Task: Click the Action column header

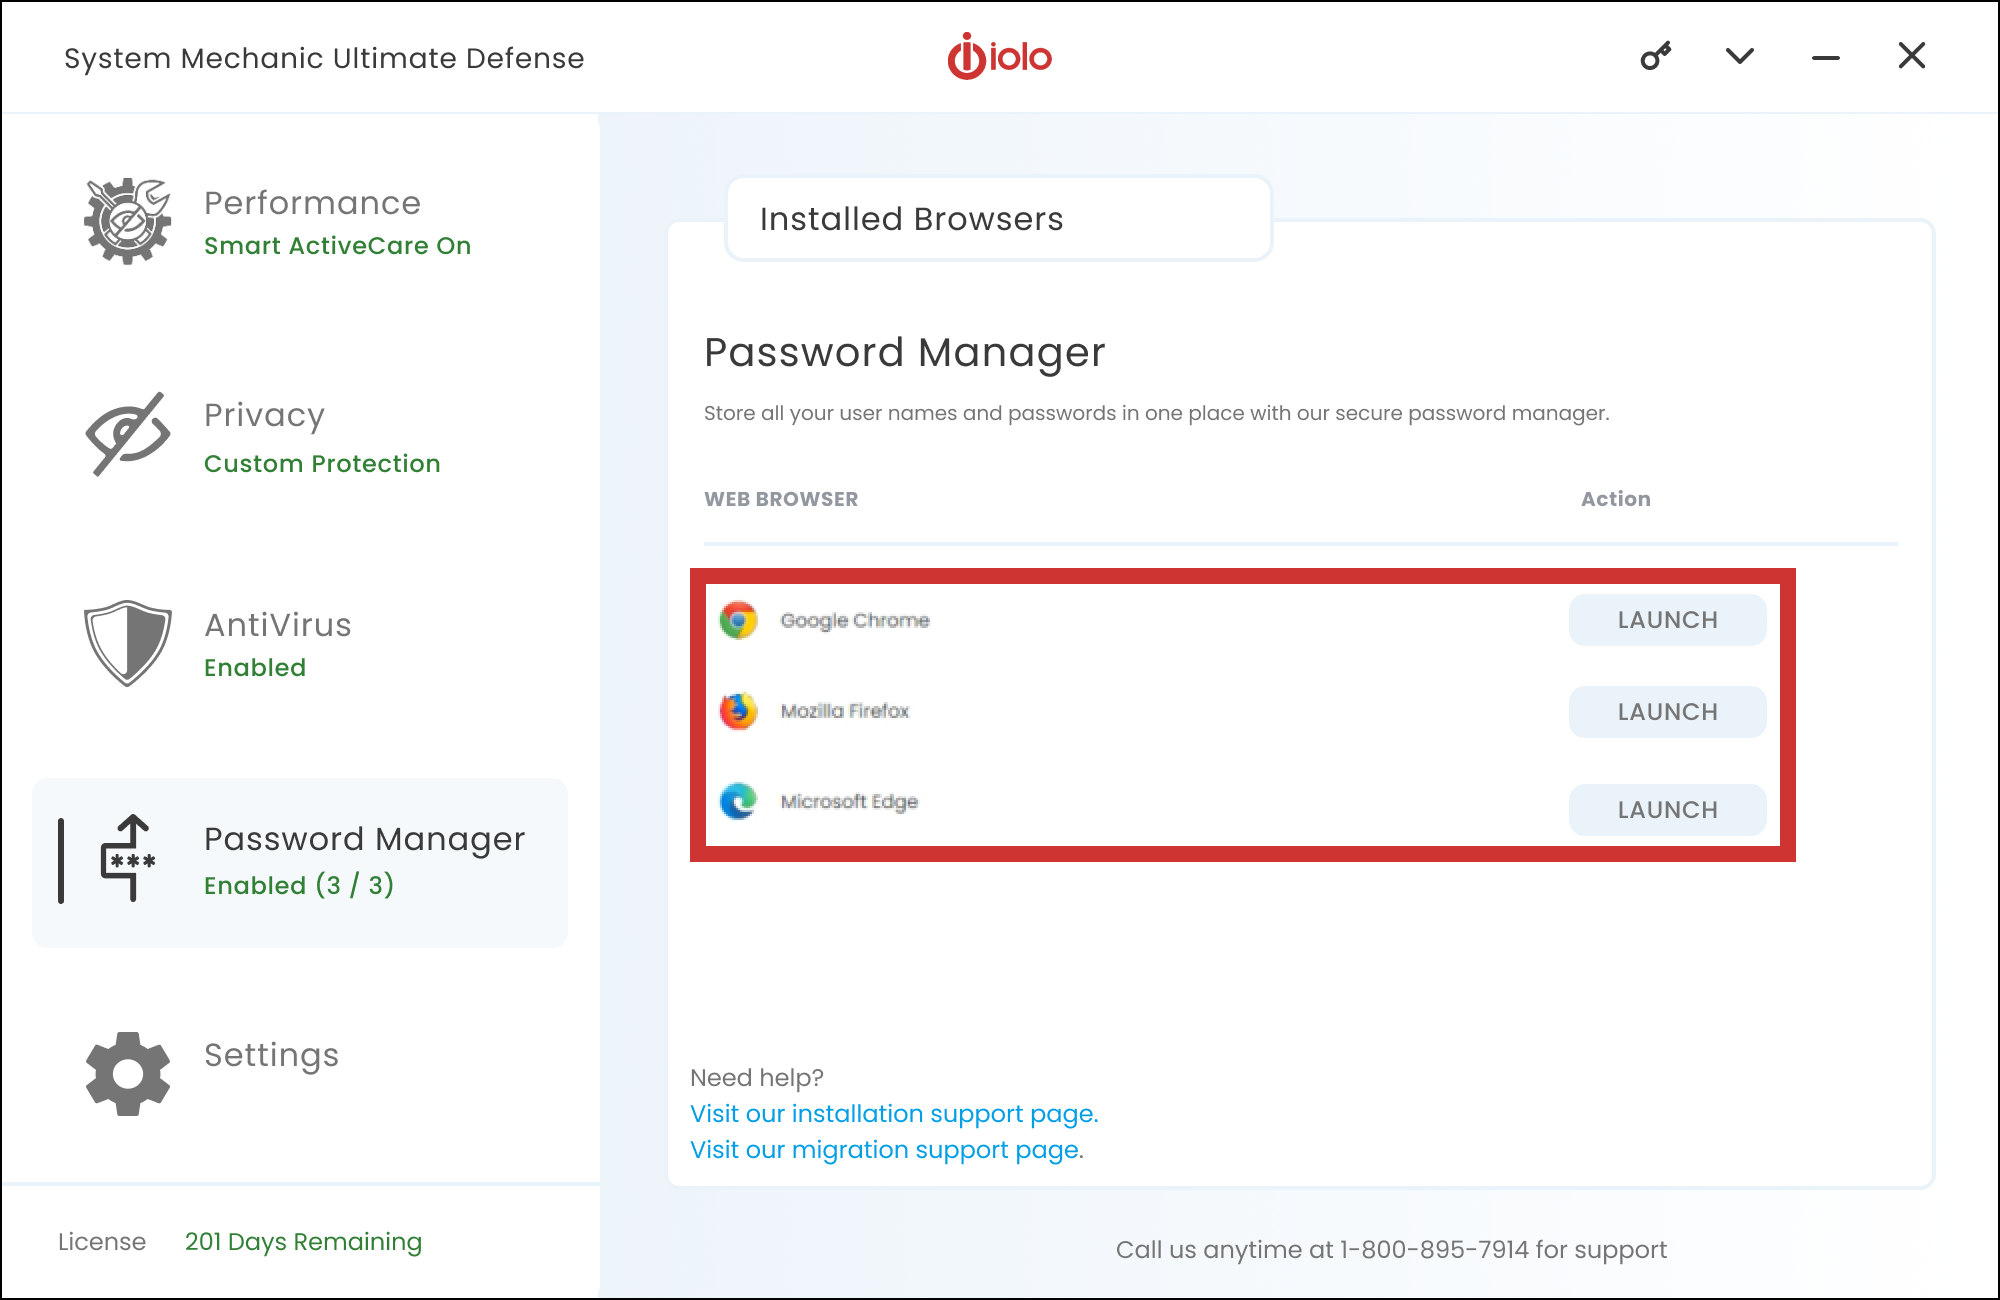Action: coord(1616,499)
